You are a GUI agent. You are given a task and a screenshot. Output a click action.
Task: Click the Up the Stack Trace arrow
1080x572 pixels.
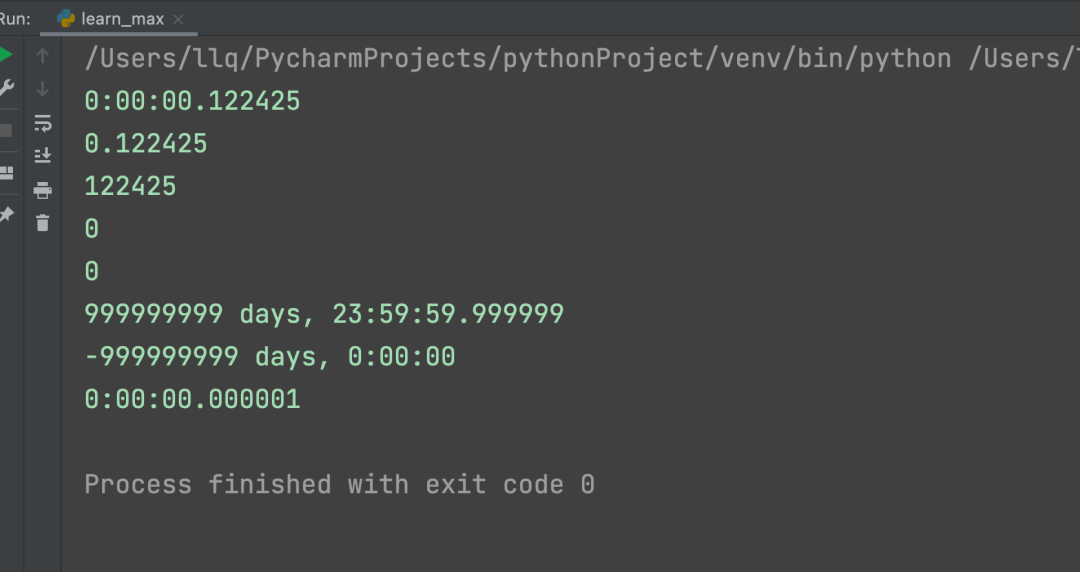[x=42, y=56]
